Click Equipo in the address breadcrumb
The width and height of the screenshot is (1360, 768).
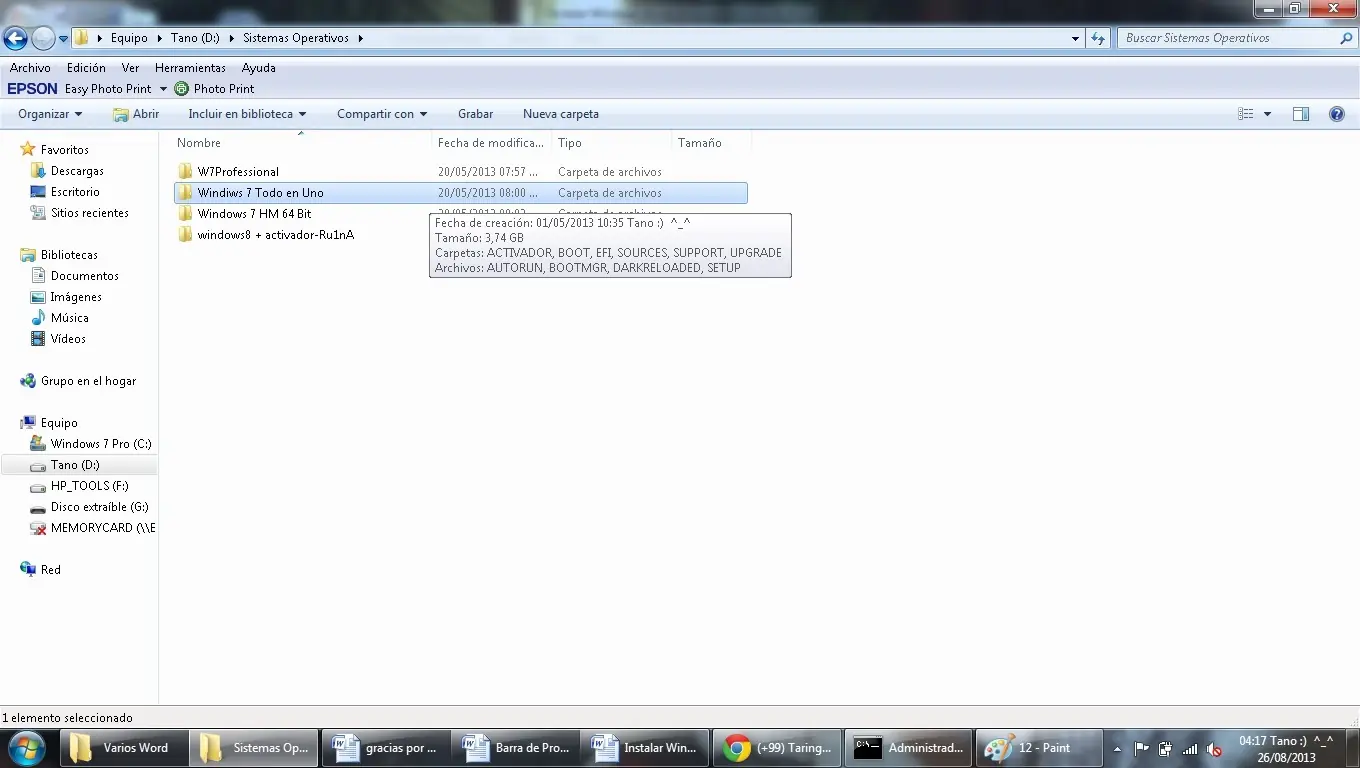[x=129, y=38]
